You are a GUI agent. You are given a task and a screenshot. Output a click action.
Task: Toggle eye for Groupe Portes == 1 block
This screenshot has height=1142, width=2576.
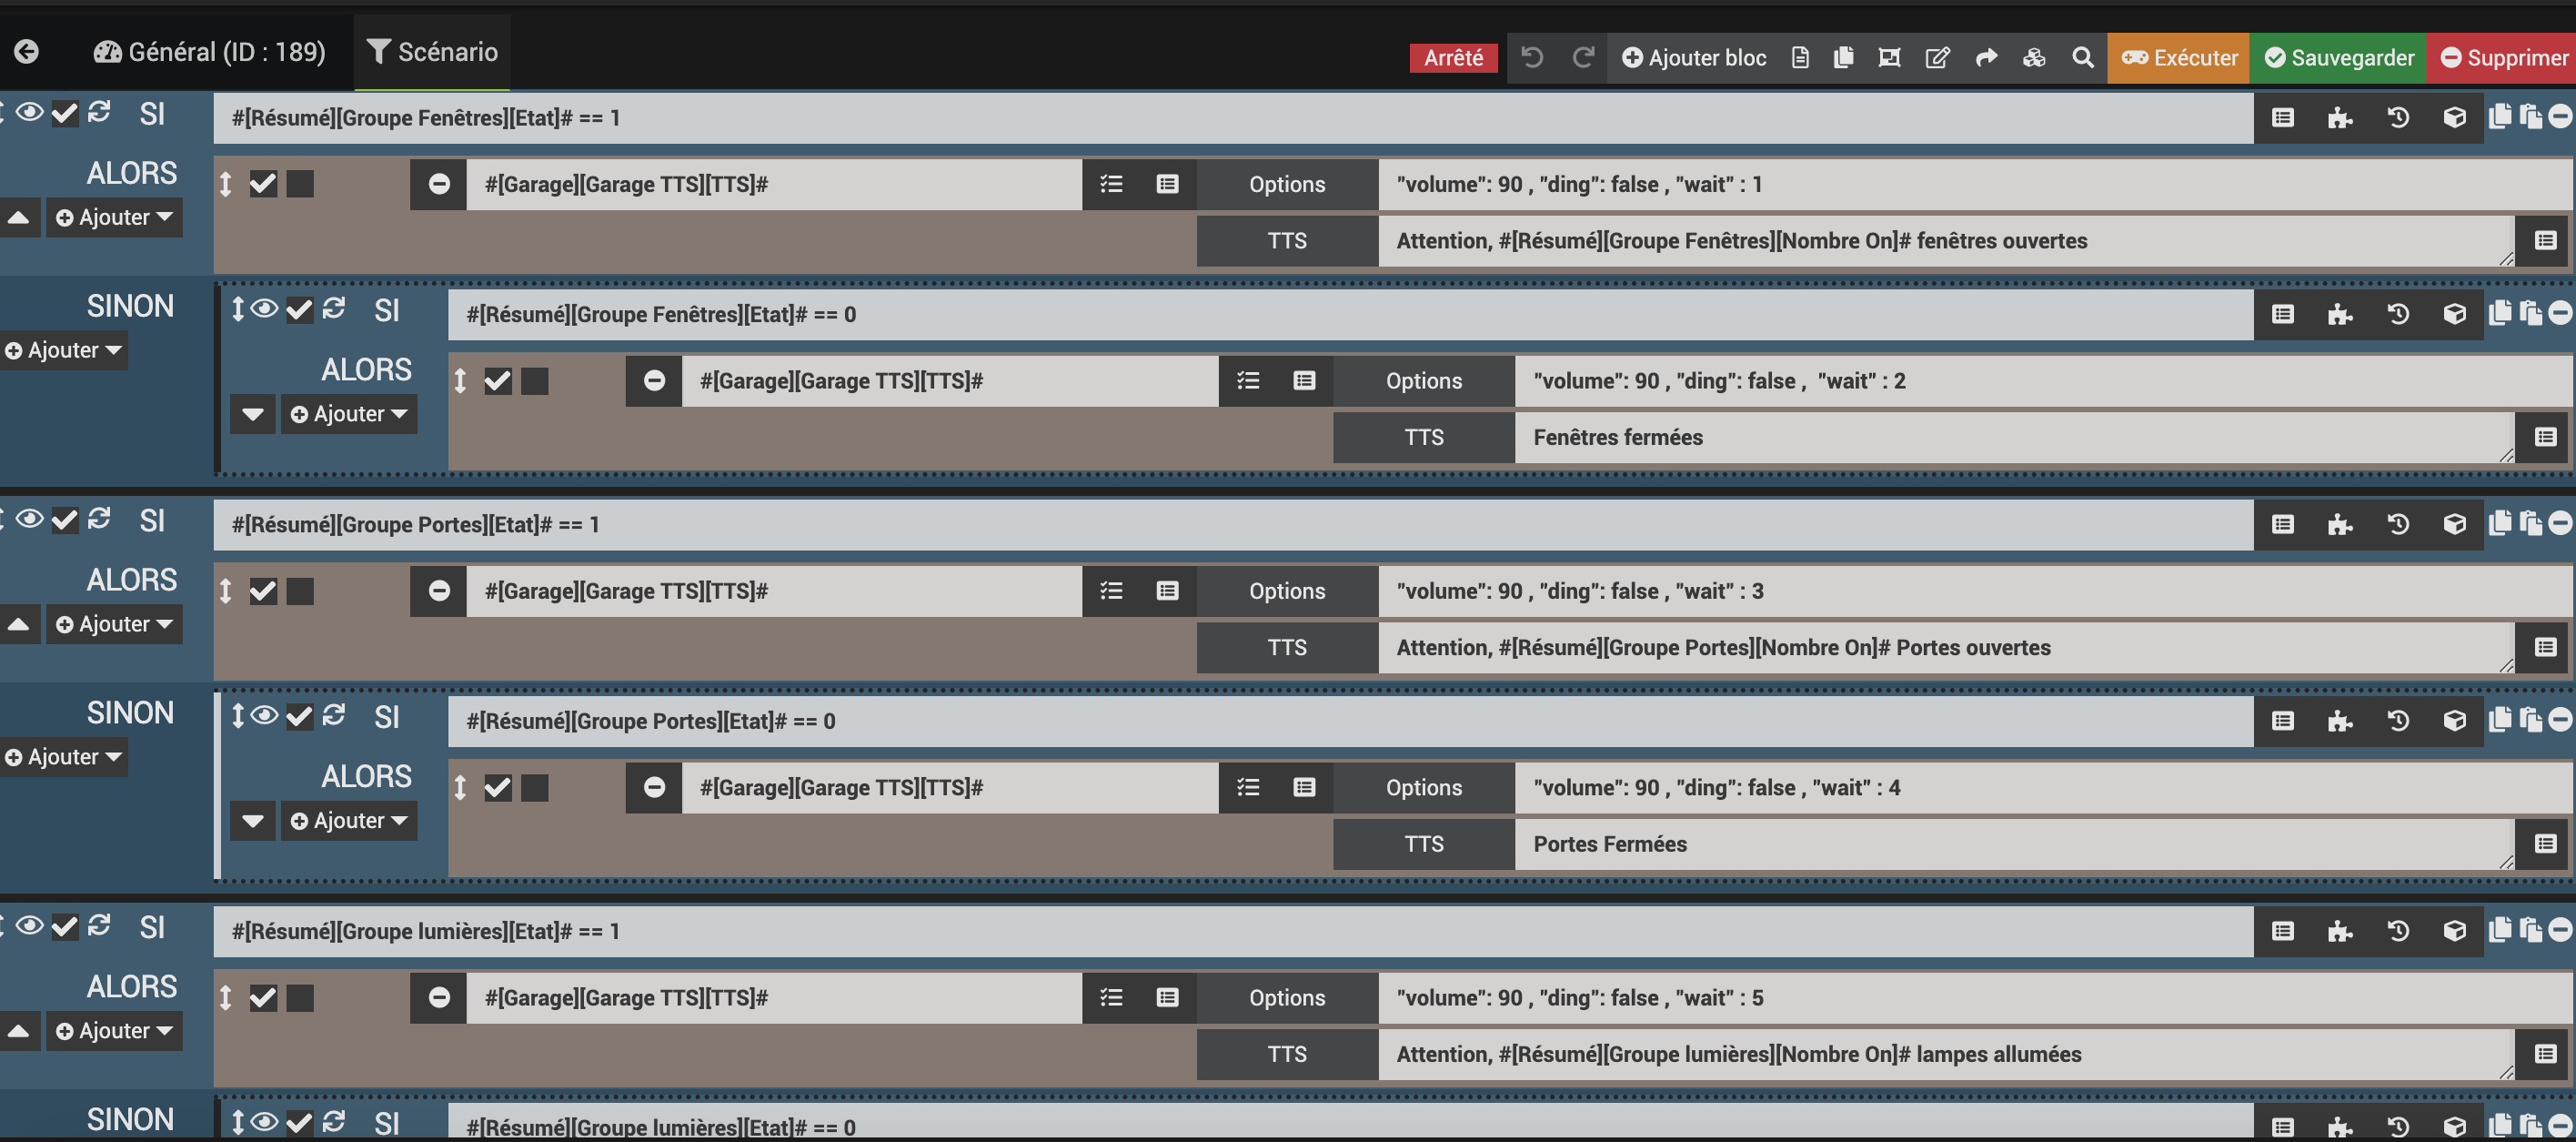[30, 519]
